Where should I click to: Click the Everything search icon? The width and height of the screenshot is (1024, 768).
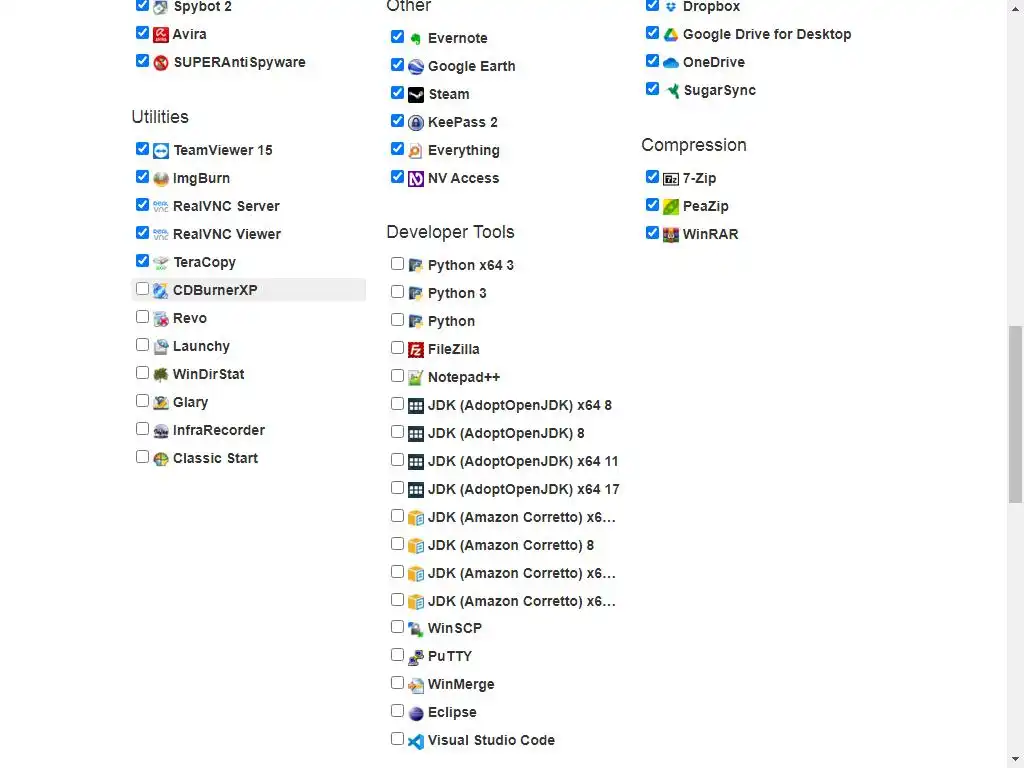[416, 151]
